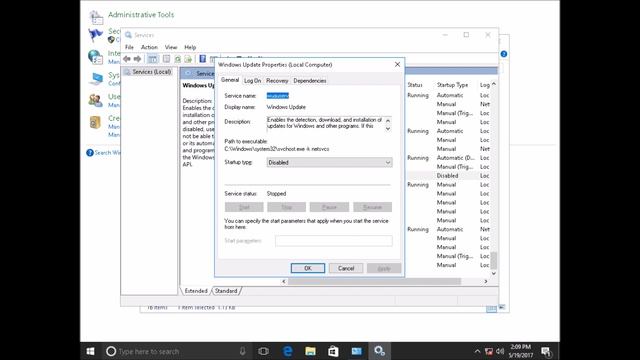
Task: Click the Forward arrow in Services toolbar
Action: (x=138, y=59)
